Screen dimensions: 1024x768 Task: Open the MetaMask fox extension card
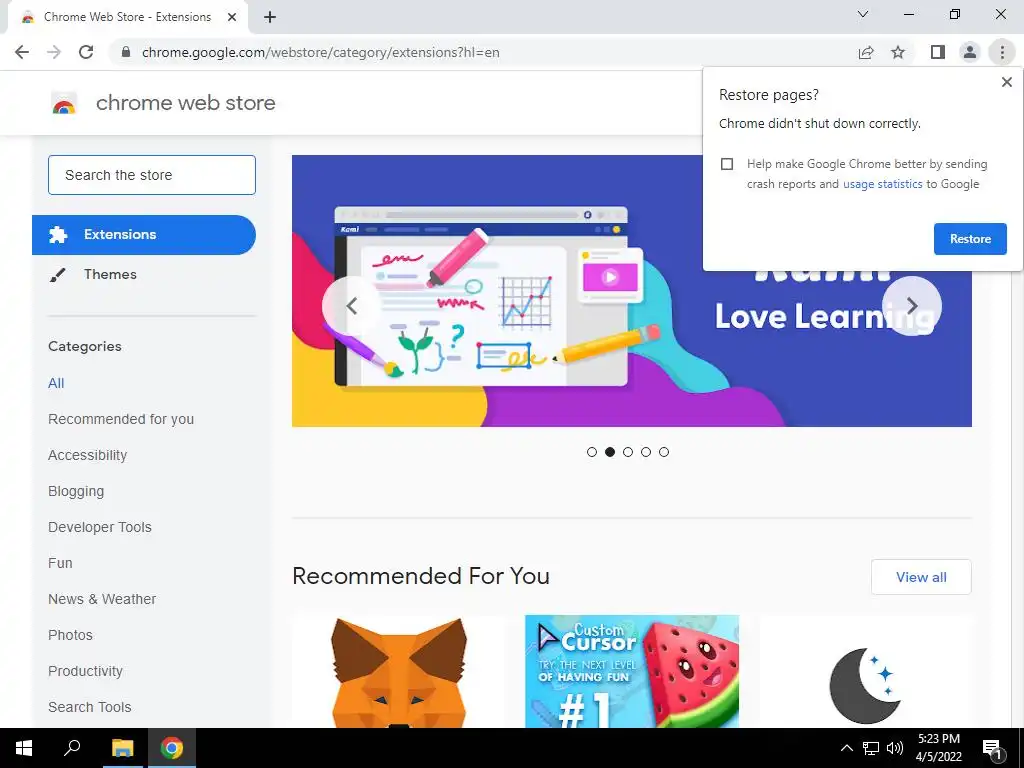(x=399, y=671)
